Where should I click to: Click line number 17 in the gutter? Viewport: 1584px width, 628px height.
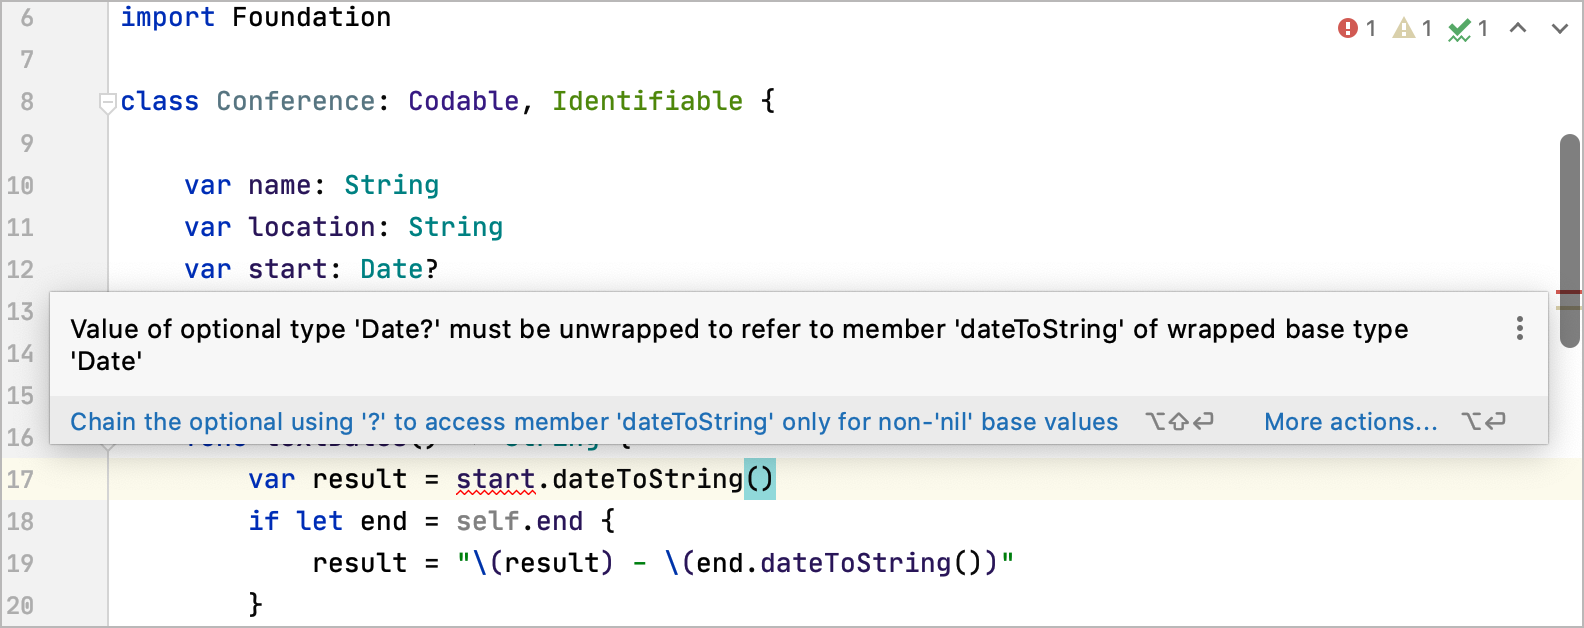[x=20, y=479]
